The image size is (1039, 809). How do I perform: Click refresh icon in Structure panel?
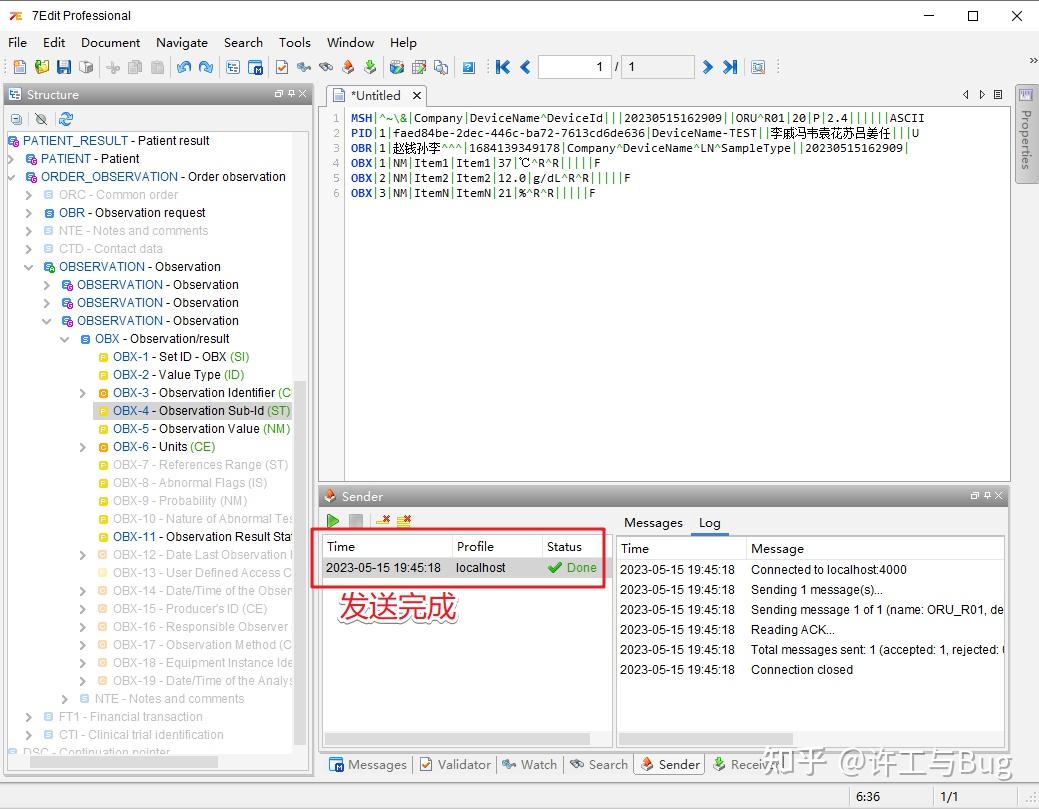[x=65, y=119]
